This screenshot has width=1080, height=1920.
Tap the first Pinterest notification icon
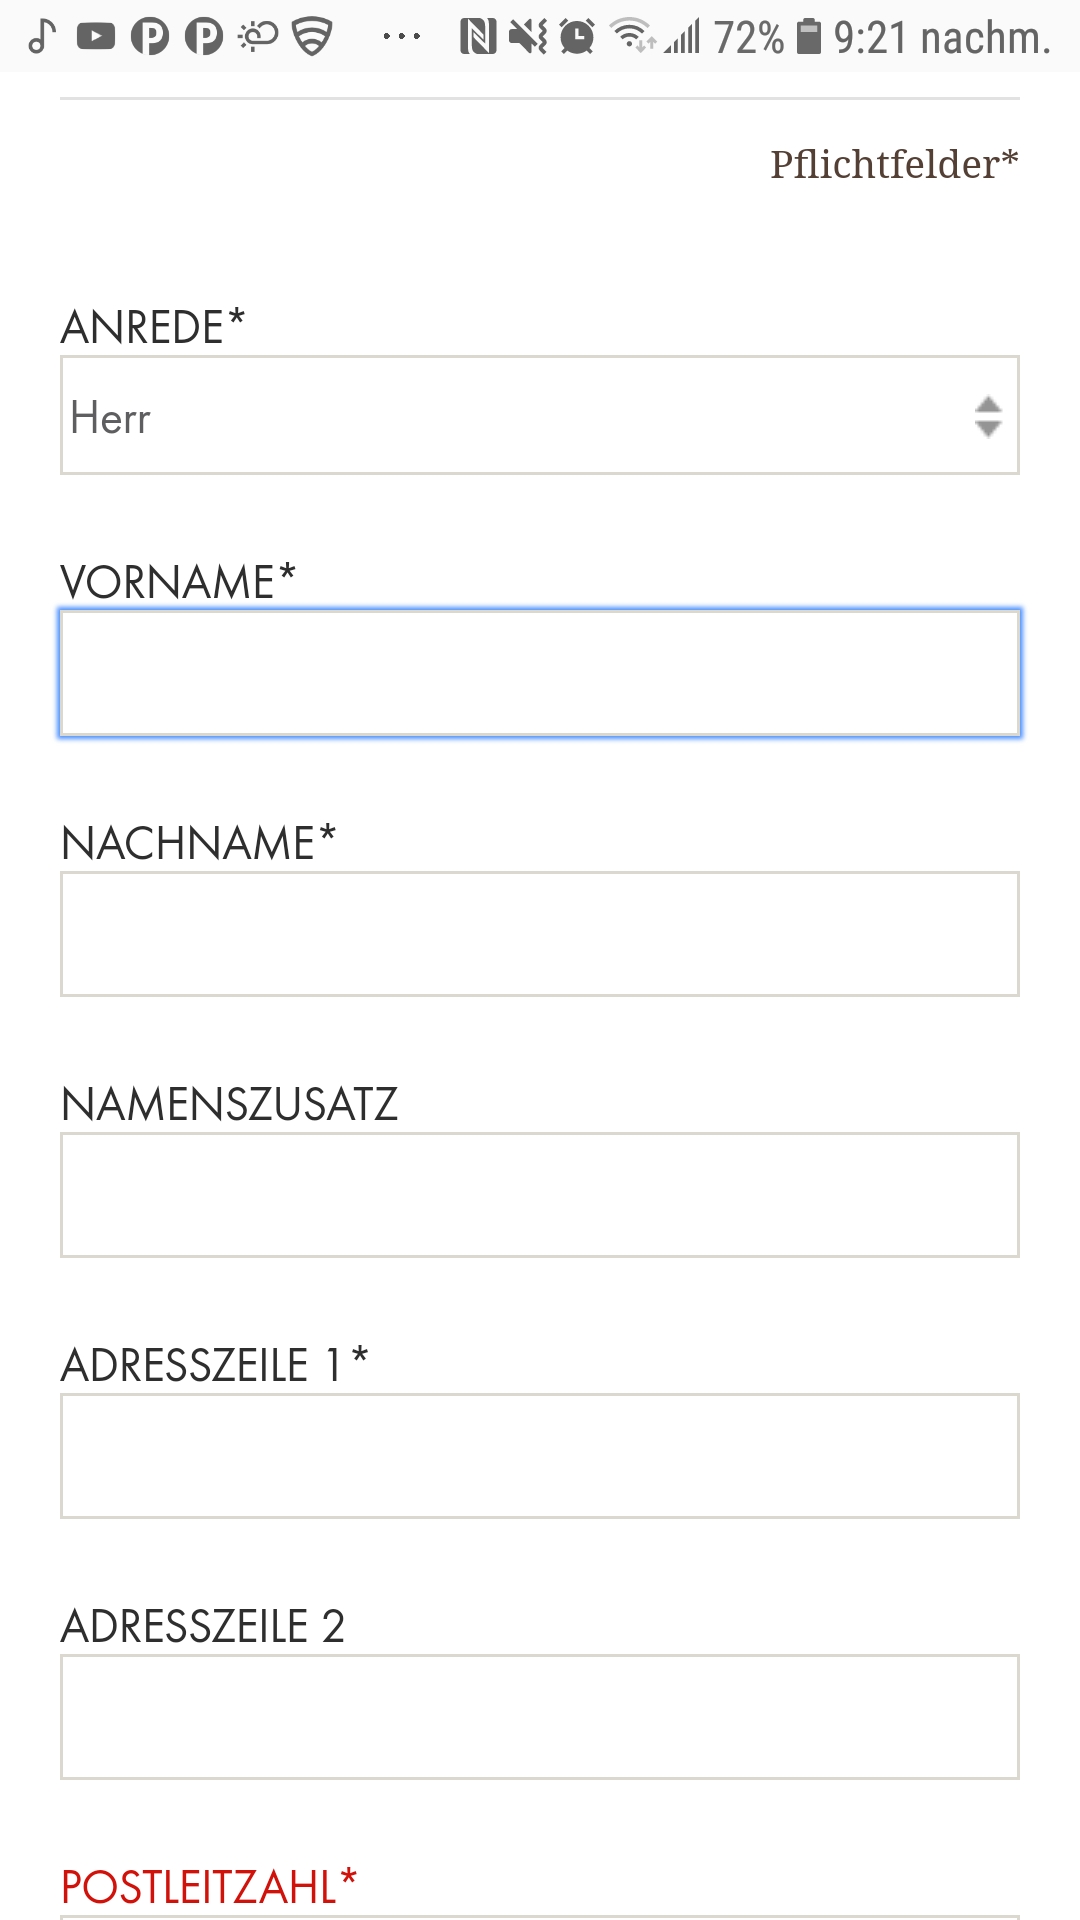(152, 35)
